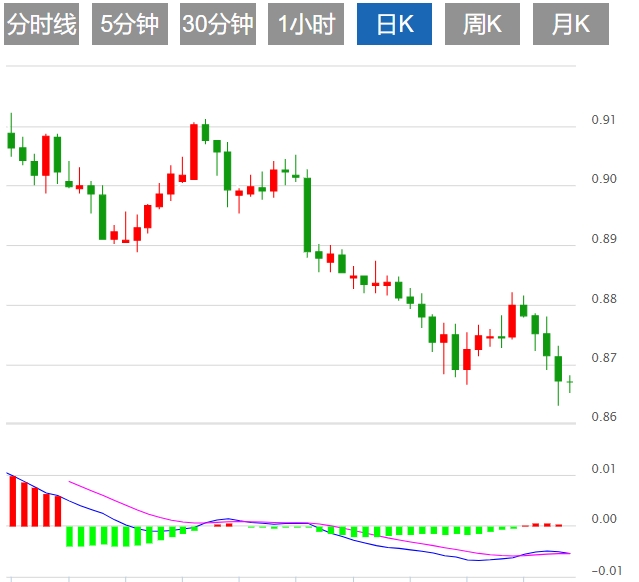This screenshot has width=639, height=582.
Task: Click the 0.91 price axis label
Action: tap(604, 120)
